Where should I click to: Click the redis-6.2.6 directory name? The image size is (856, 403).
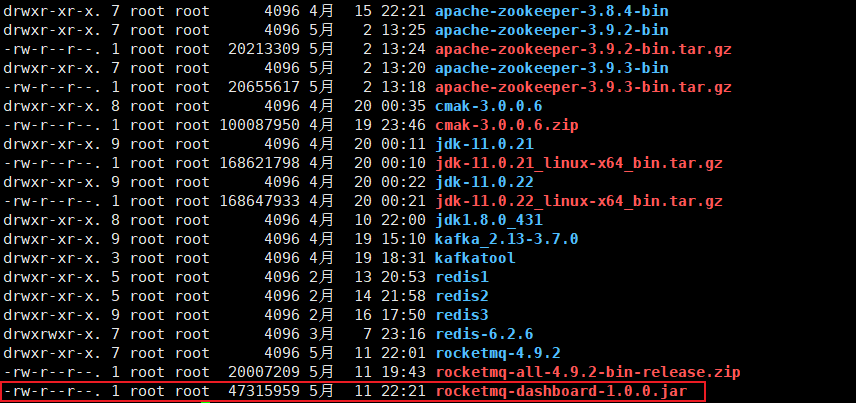point(484,334)
